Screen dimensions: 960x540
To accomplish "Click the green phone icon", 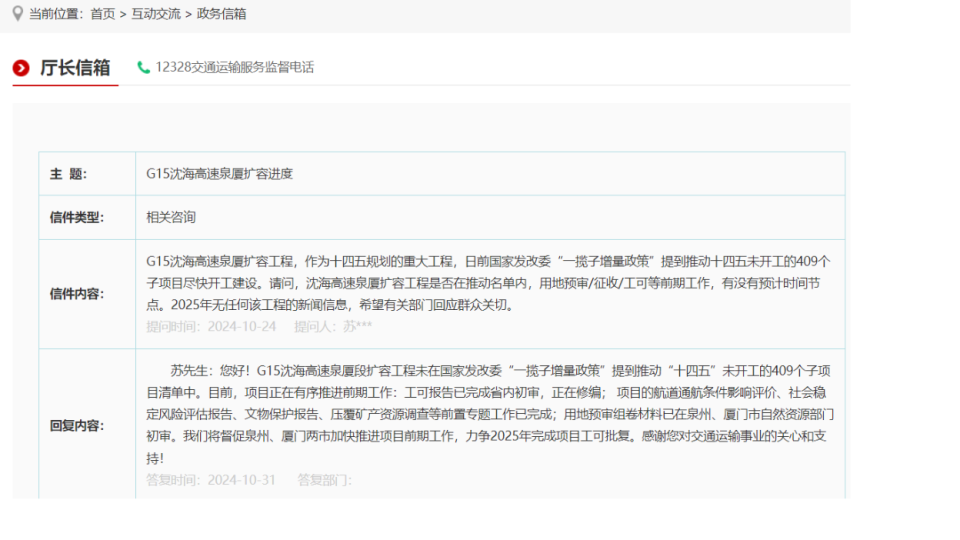I will pos(143,67).
